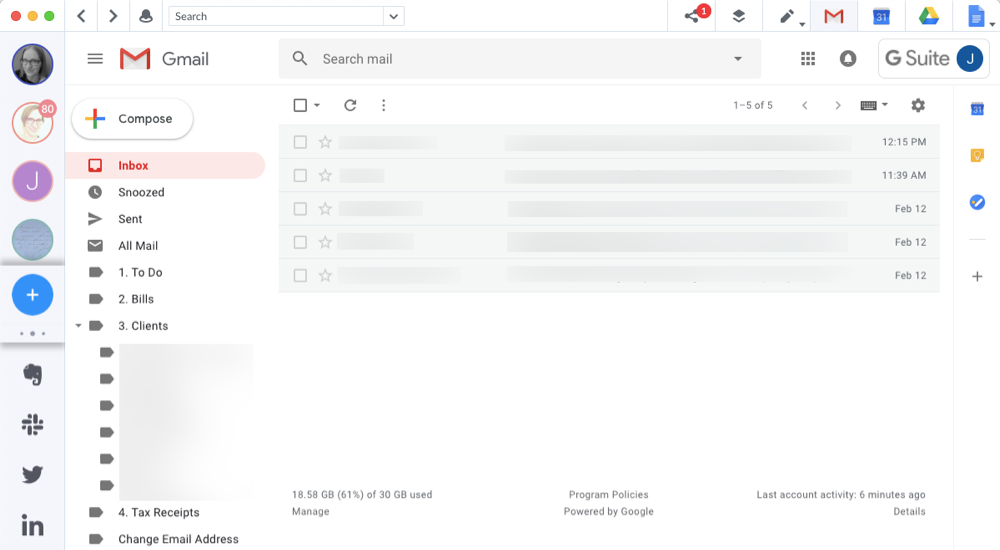Click in the top Search field
1000x550 pixels.
point(276,16)
